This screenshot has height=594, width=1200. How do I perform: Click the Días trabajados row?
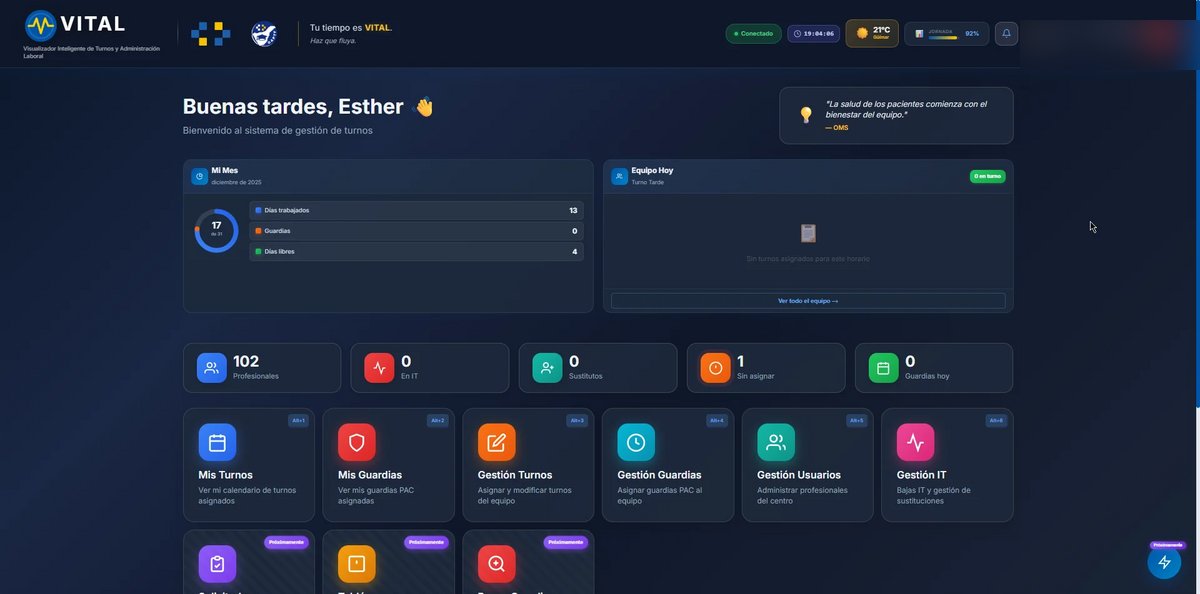click(x=416, y=210)
